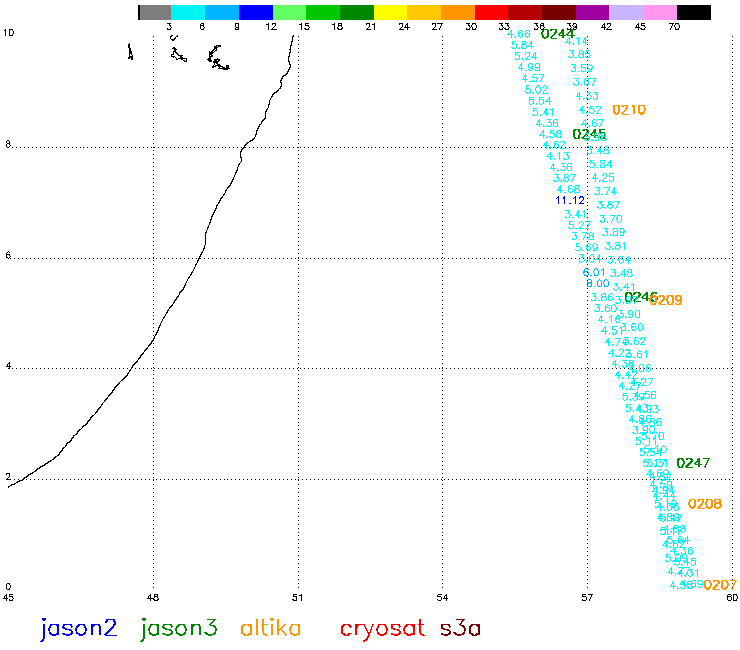
Task: Click the purple 39-42 colorbar segment
Action: (593, 13)
